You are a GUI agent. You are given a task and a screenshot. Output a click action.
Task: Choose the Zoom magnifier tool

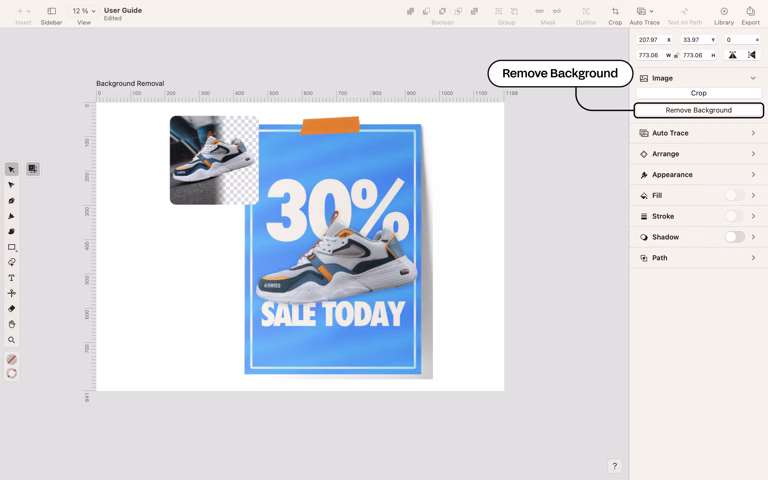coord(12,340)
